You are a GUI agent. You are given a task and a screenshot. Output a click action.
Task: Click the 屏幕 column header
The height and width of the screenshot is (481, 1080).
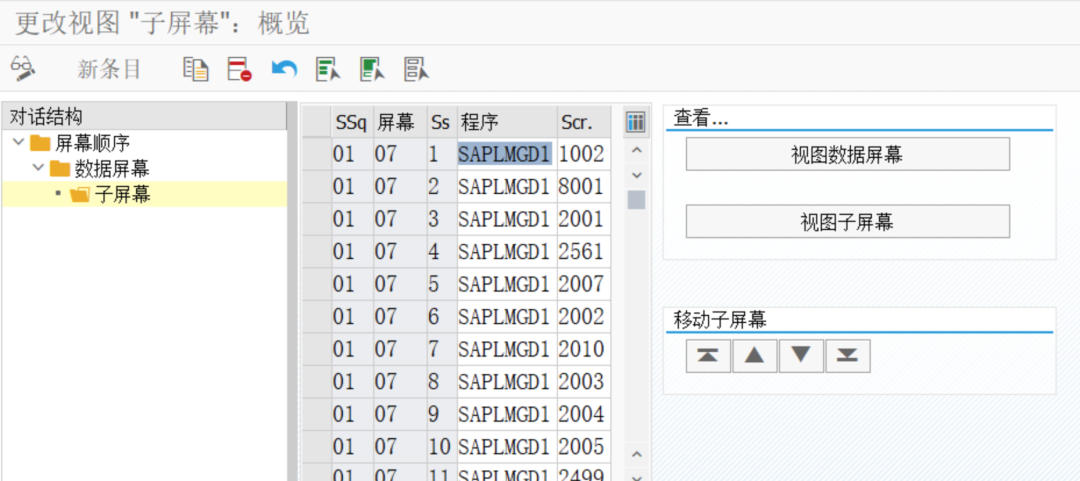tap(400, 123)
